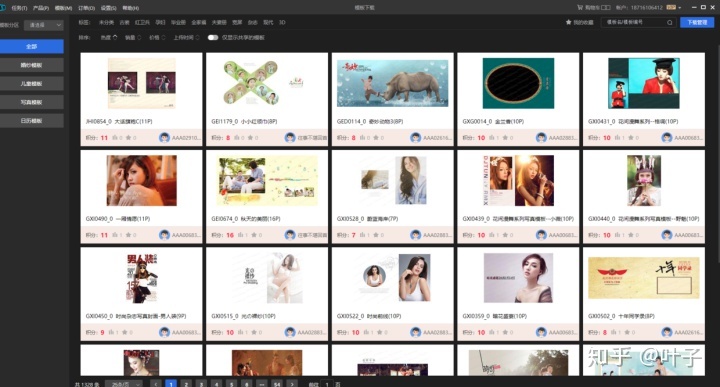Go to next page with right chevron

pos(292,384)
